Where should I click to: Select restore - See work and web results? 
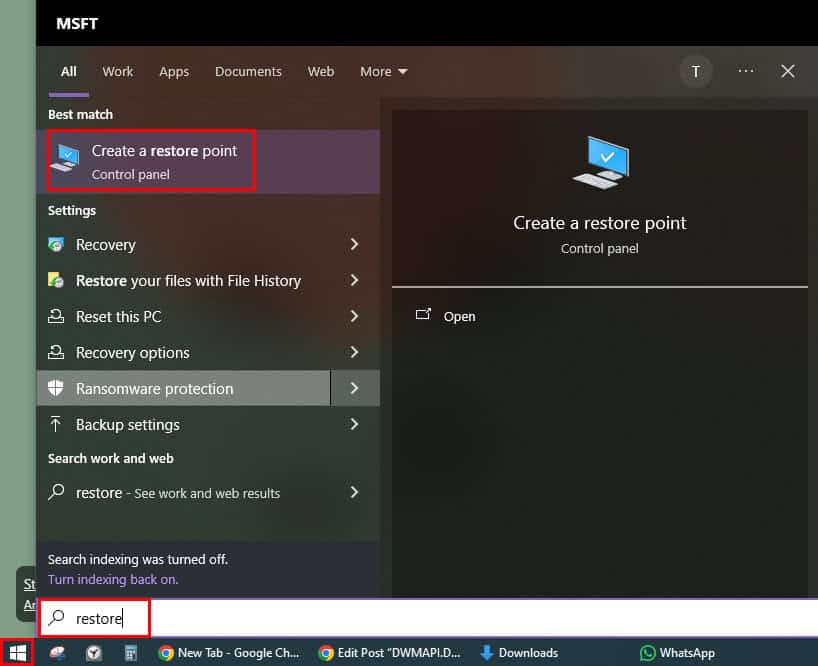click(x=184, y=492)
